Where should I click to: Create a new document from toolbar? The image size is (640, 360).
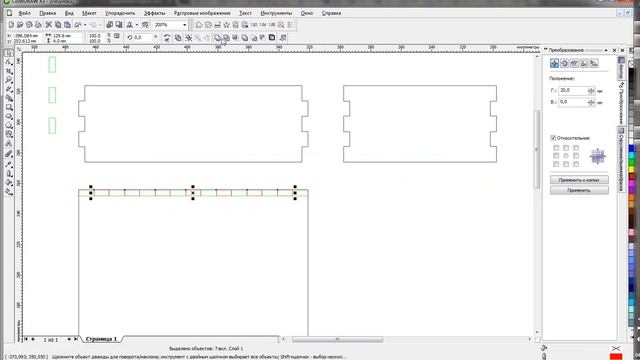click(11, 25)
